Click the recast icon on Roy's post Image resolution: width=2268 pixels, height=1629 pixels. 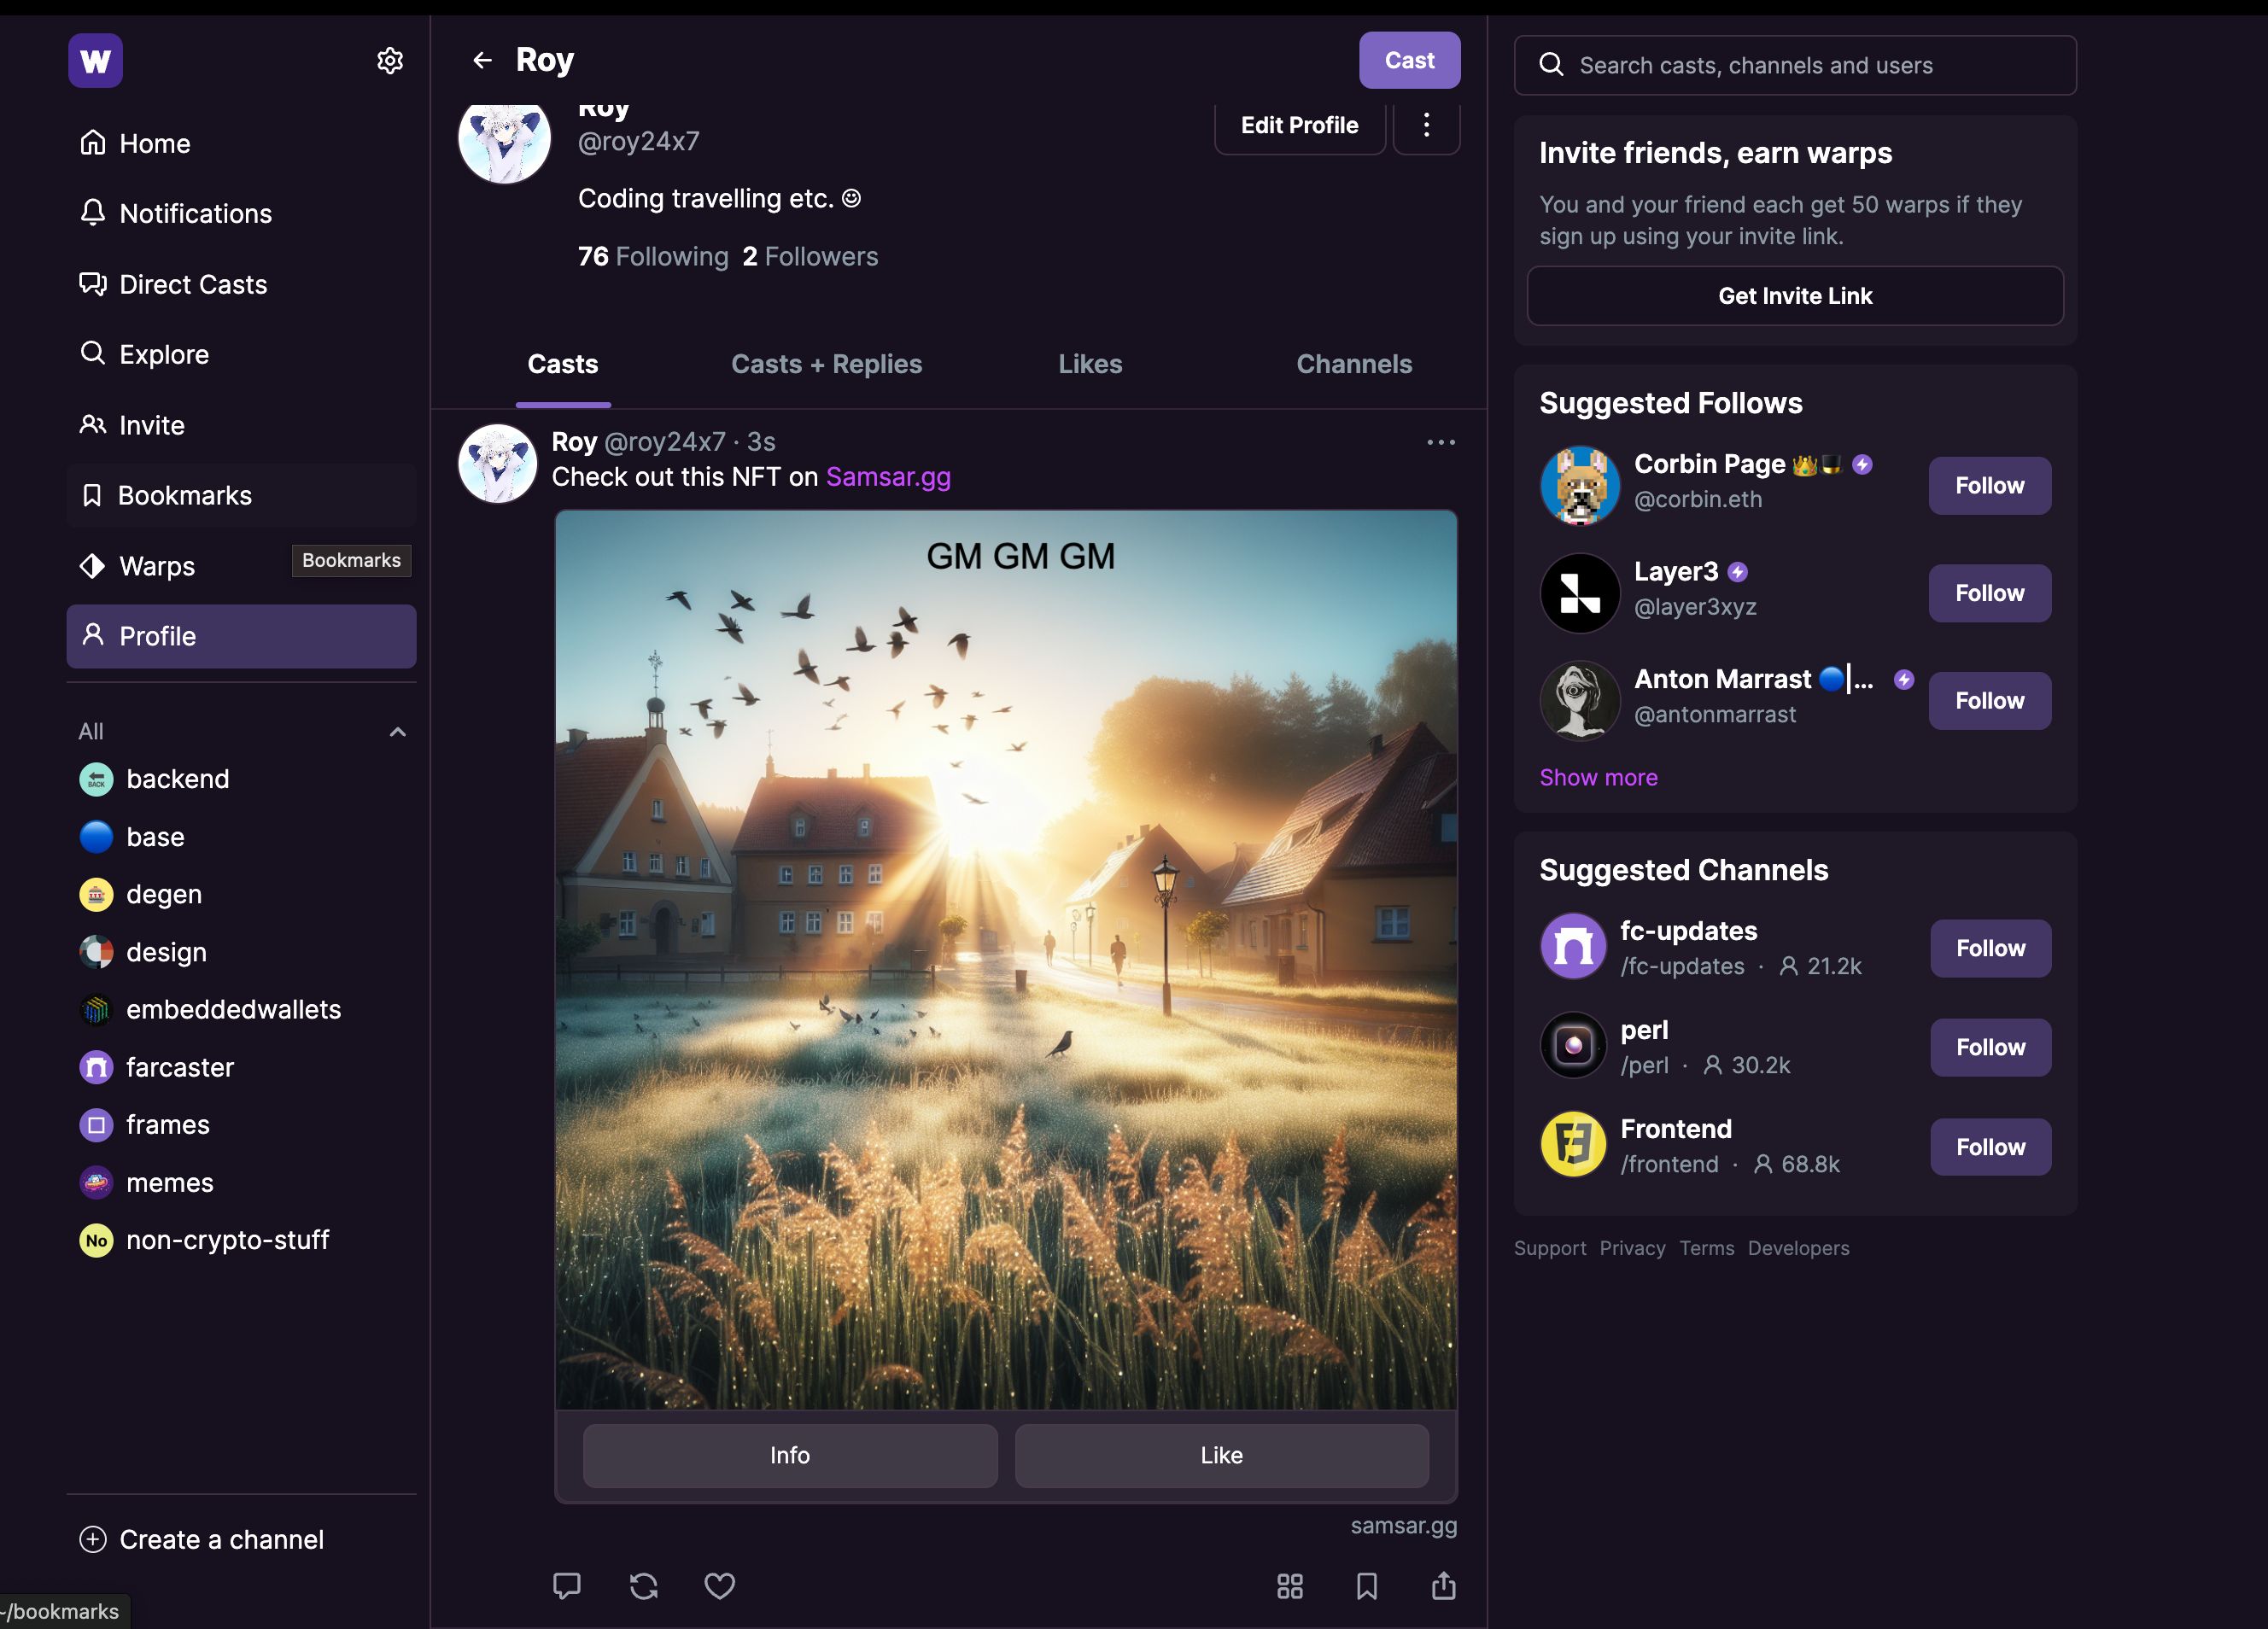point(645,1583)
